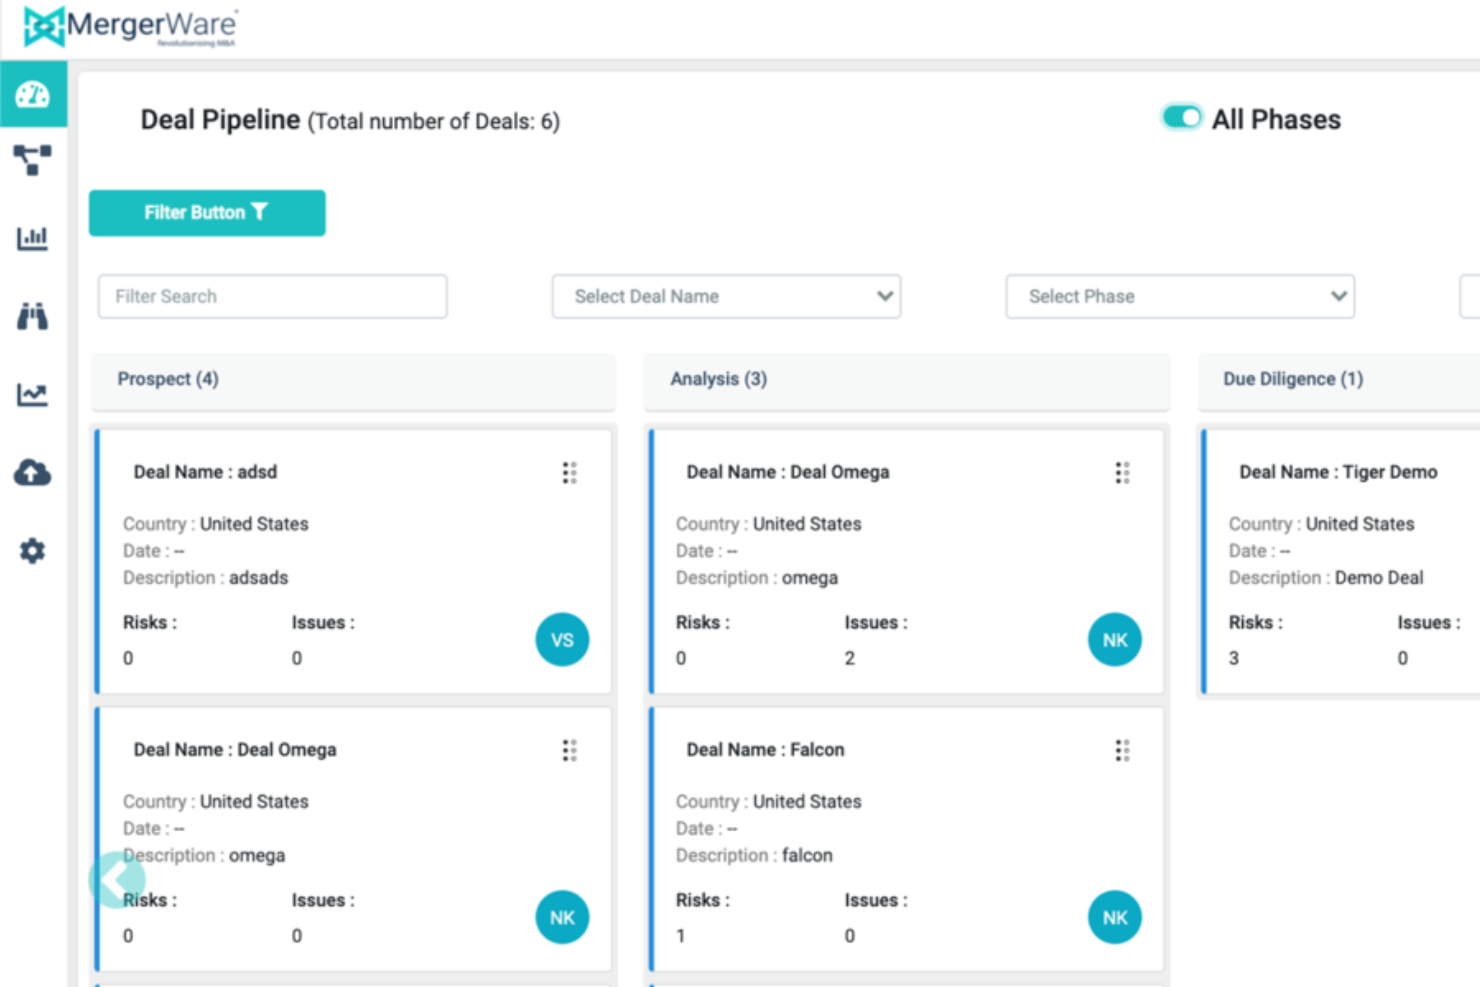This screenshot has height=987, width=1480.
Task: Open the options menu on the Falcon deal card
Action: [1121, 749]
